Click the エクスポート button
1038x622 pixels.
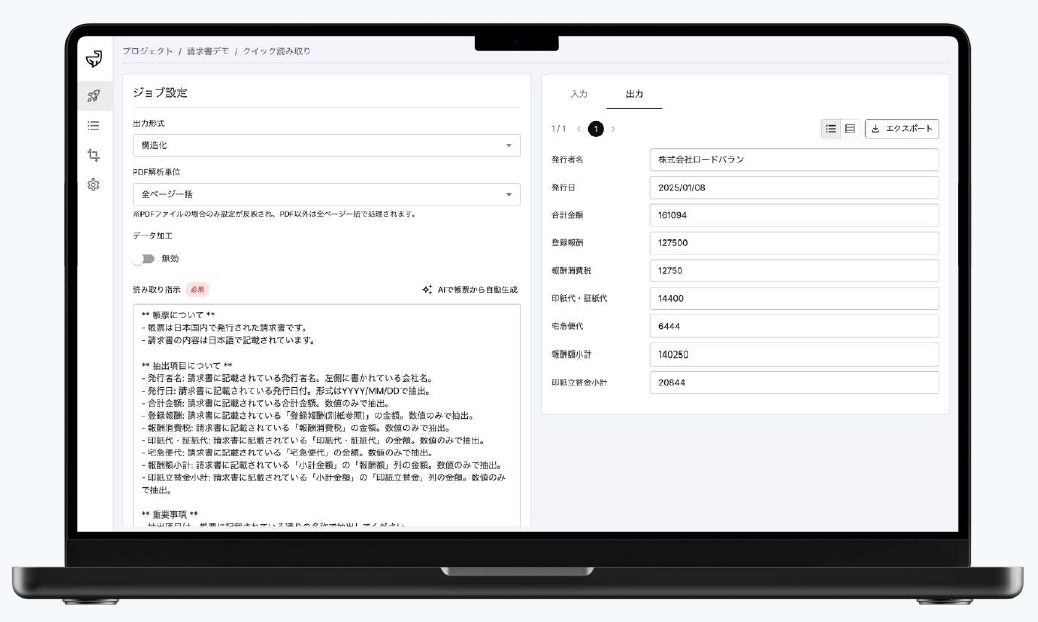click(x=902, y=128)
